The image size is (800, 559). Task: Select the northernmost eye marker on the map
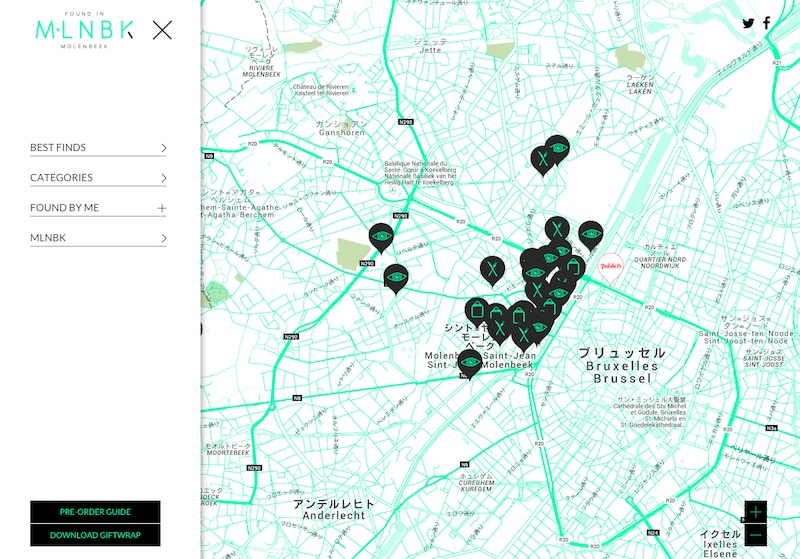tap(558, 148)
